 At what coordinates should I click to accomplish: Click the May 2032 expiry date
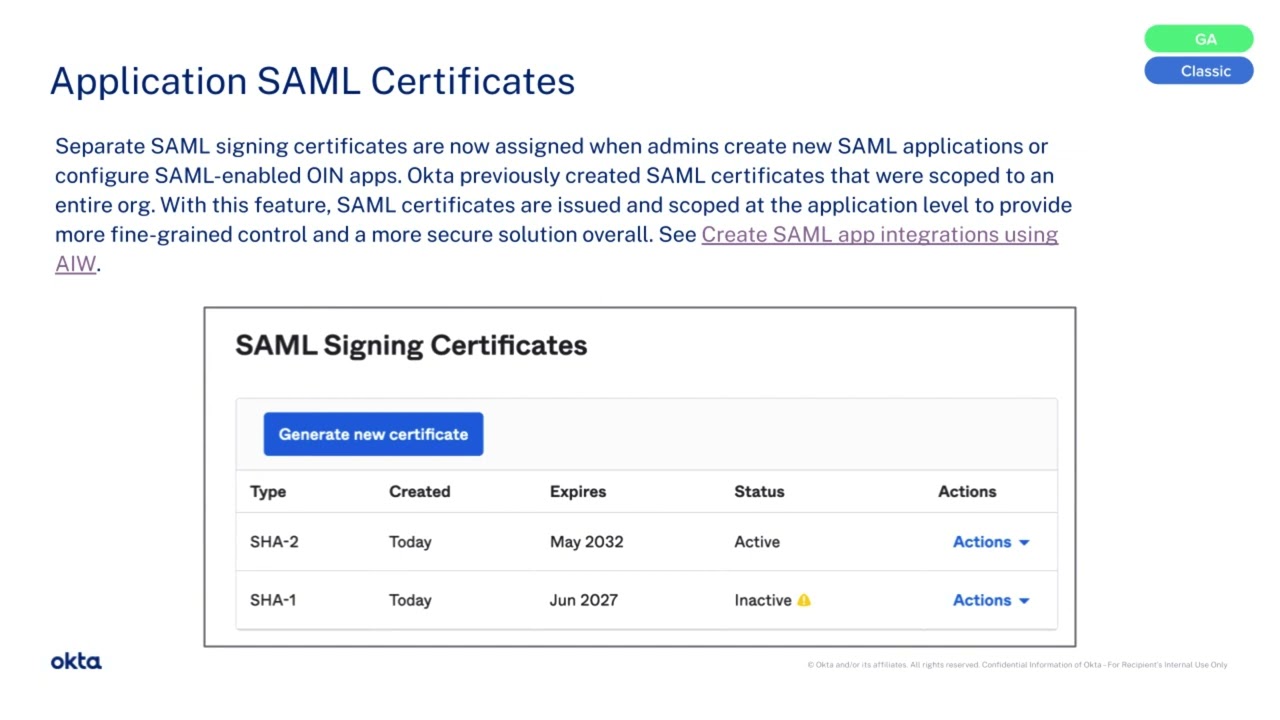point(587,542)
